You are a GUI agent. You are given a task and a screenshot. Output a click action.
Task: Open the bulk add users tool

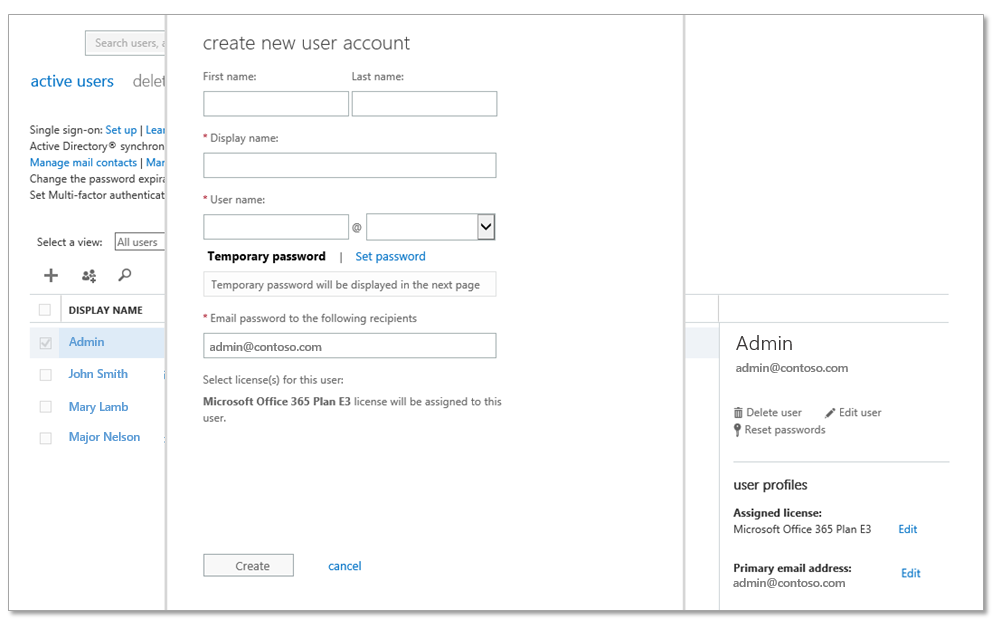click(x=89, y=275)
